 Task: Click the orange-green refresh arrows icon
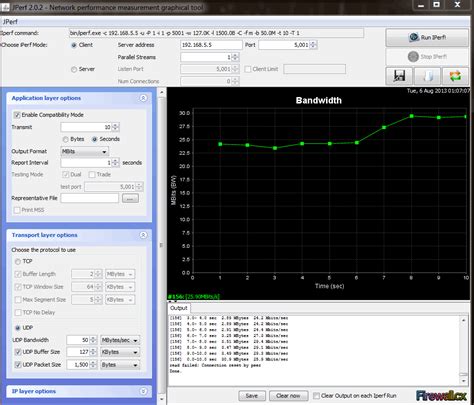(455, 76)
